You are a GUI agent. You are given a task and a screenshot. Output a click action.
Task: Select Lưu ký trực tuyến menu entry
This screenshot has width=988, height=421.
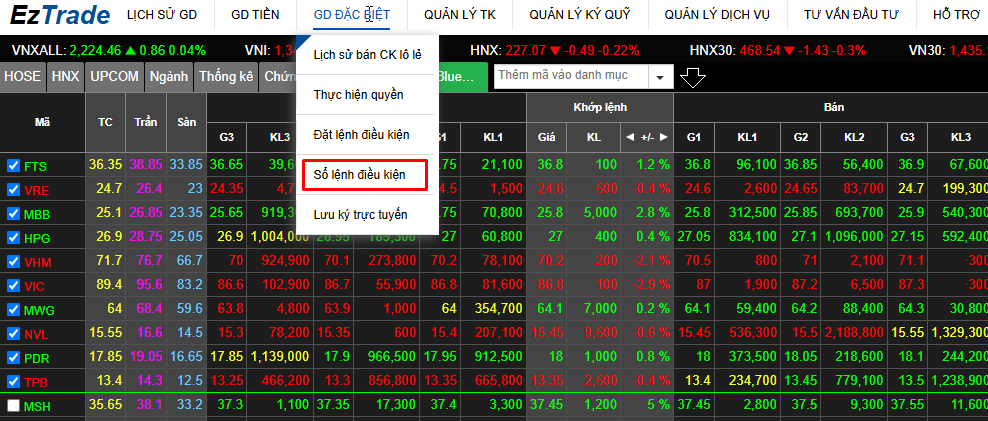tap(367, 215)
